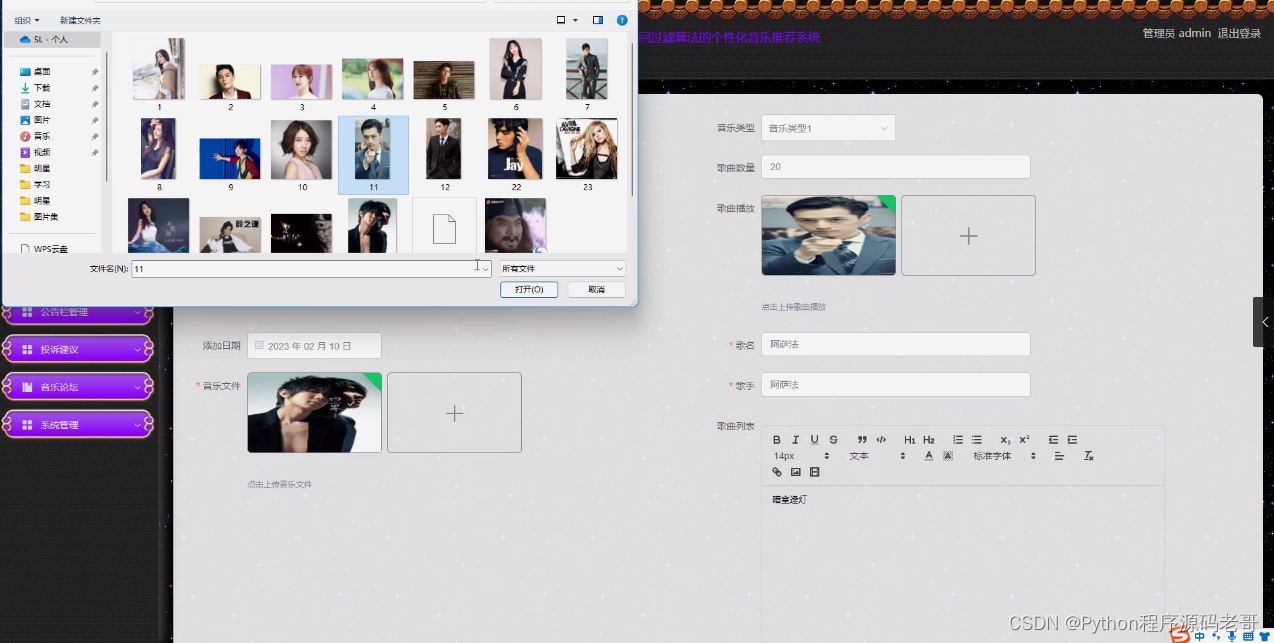Click 退出登录 to log out
This screenshot has width=1274, height=643.
point(1237,32)
